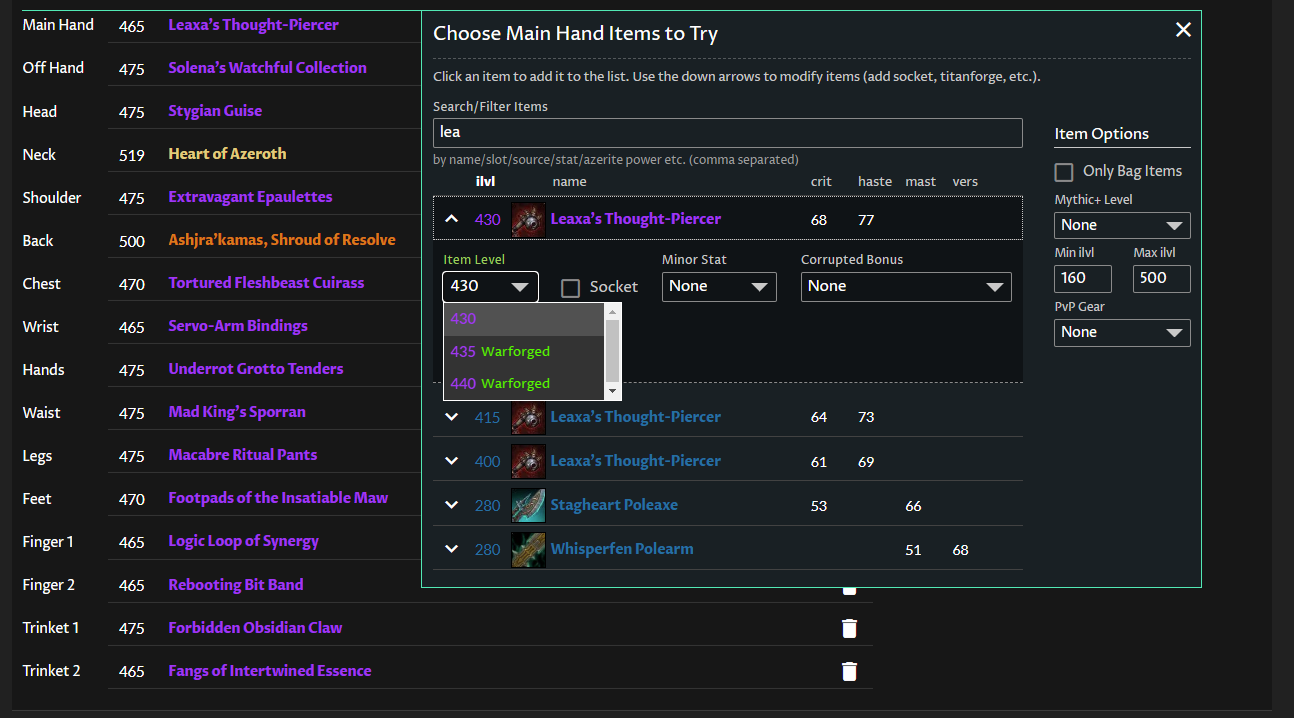Choose 435 Warforged item level
The height and width of the screenshot is (718, 1294).
pos(524,351)
